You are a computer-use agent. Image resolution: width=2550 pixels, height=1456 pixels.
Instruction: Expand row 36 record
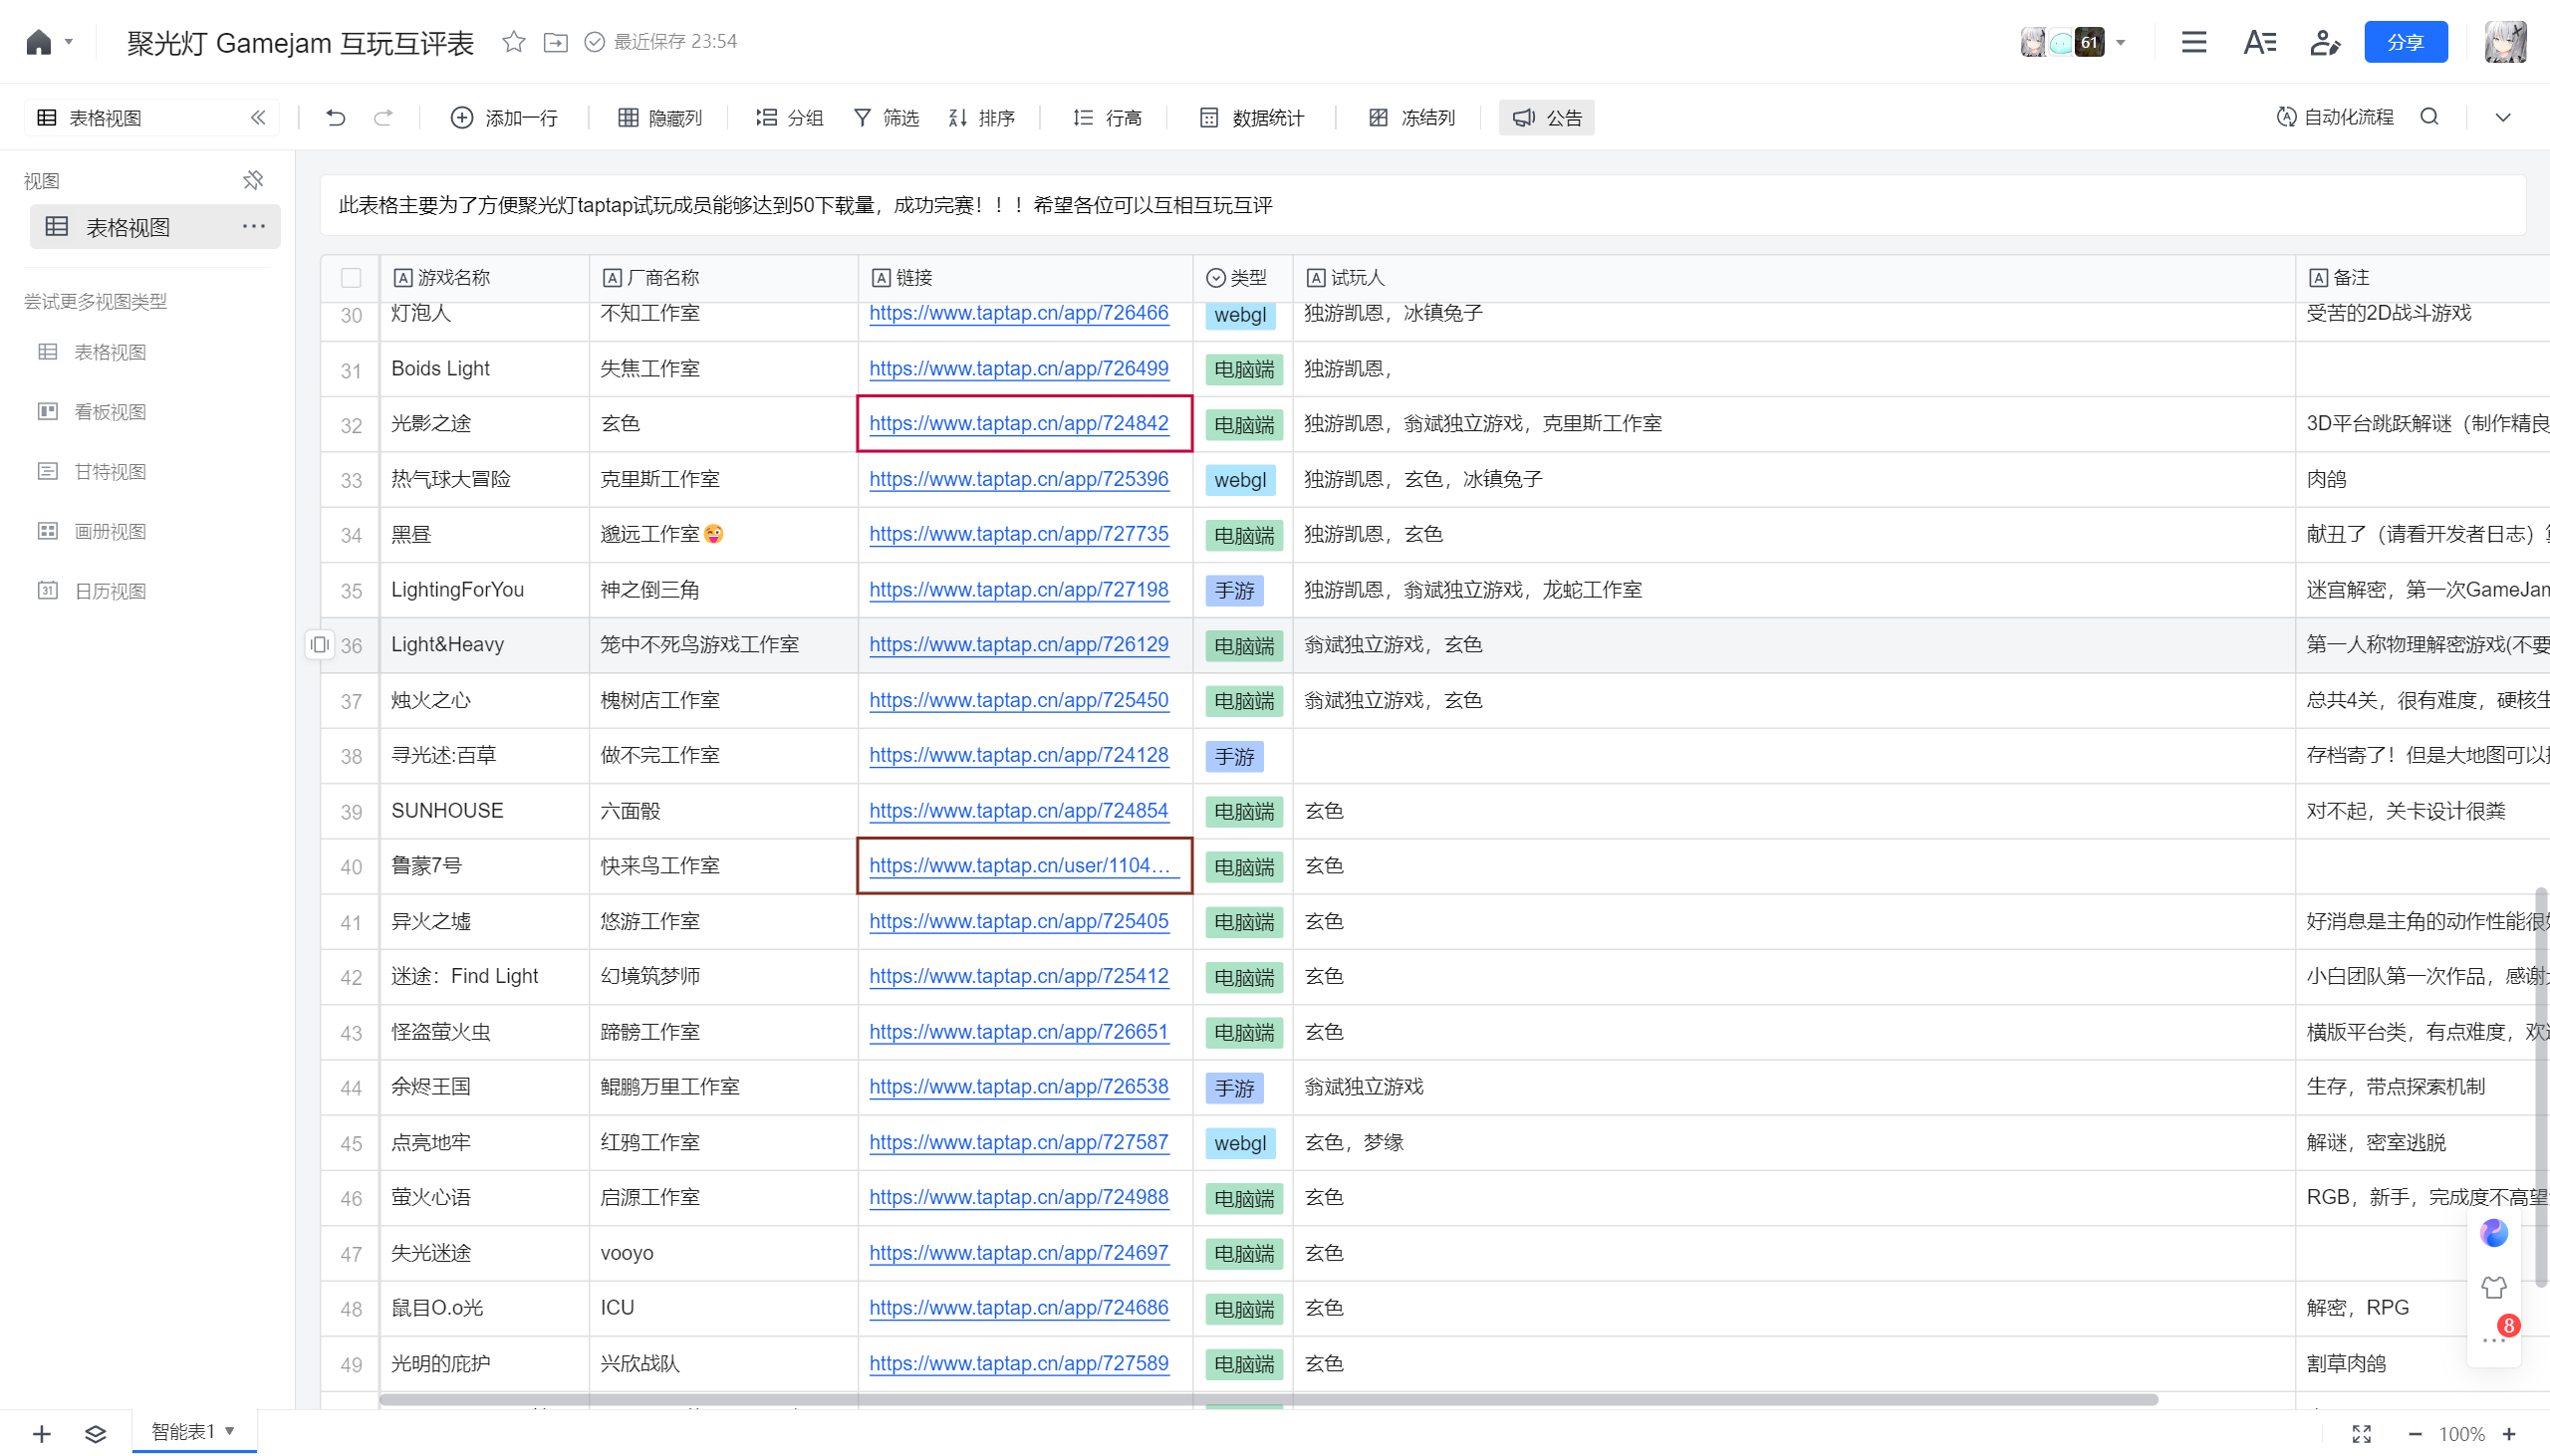pyautogui.click(x=319, y=645)
